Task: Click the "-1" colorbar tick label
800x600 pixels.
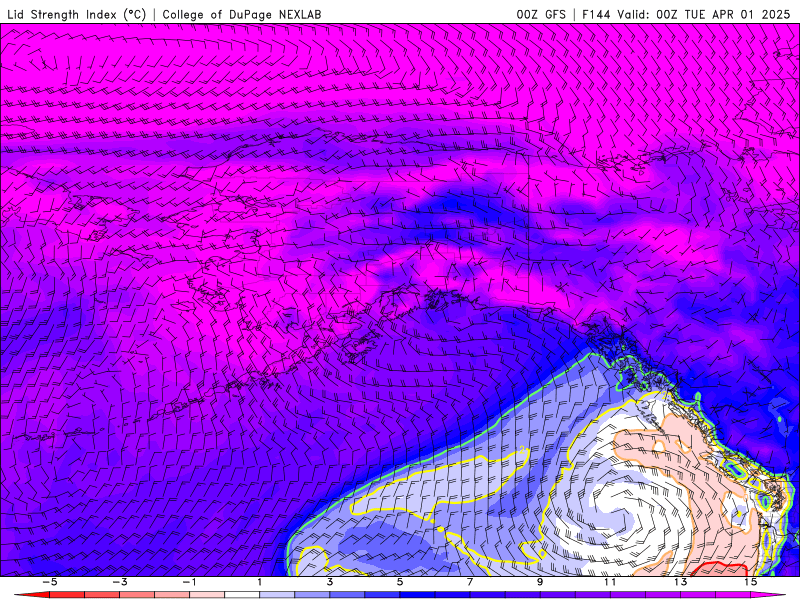Action: (189, 582)
